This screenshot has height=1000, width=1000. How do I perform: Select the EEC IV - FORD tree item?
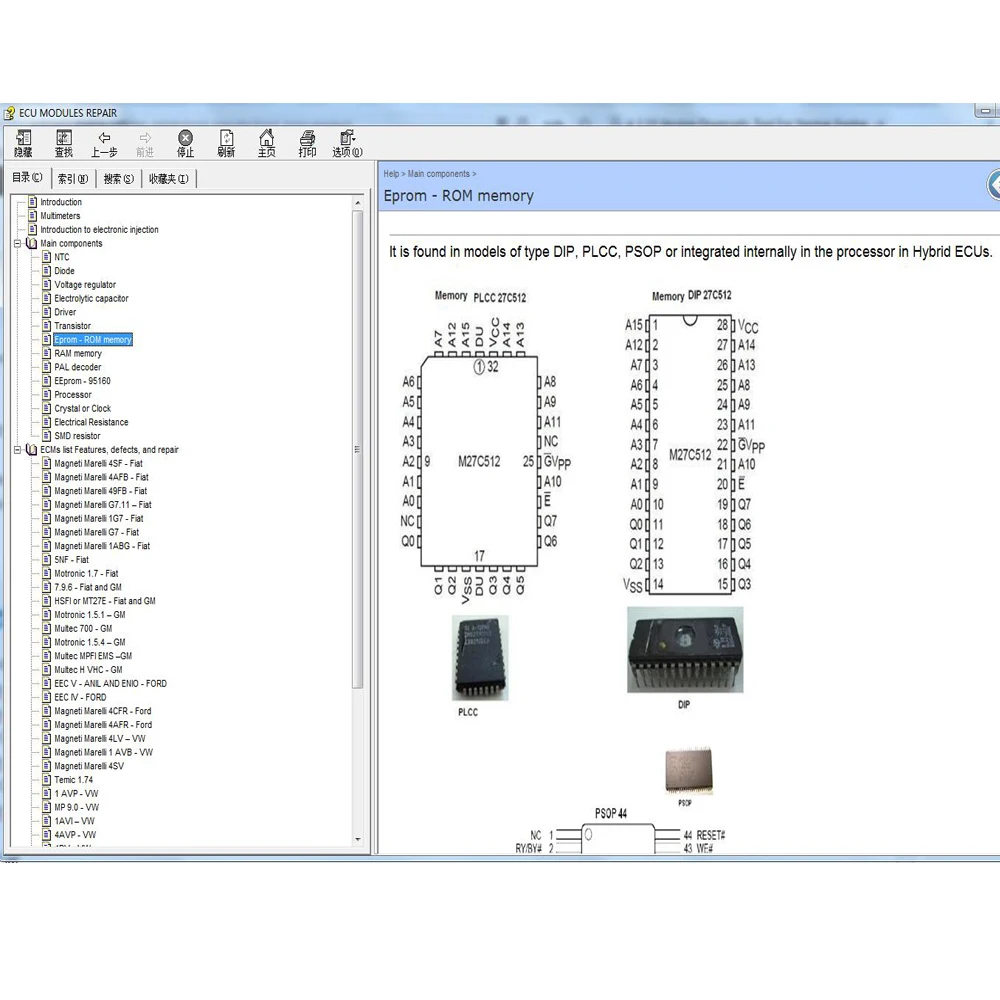[80, 697]
